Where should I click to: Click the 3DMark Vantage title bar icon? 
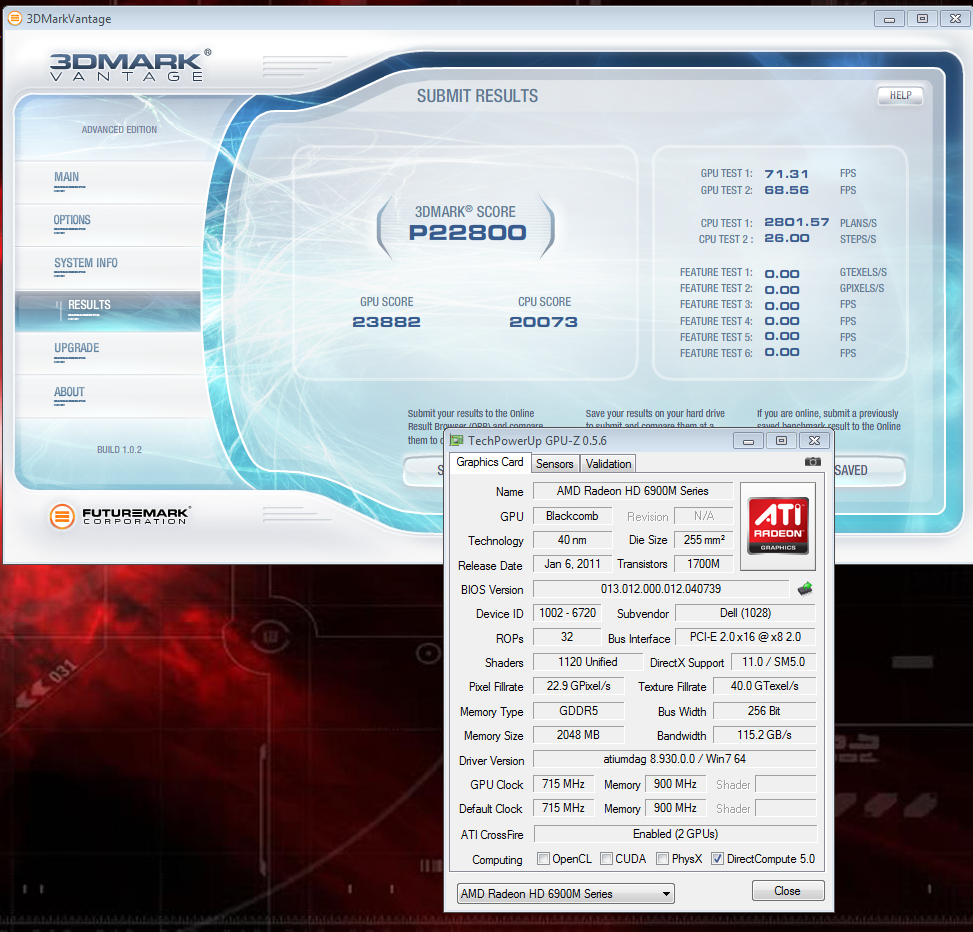tap(15, 18)
